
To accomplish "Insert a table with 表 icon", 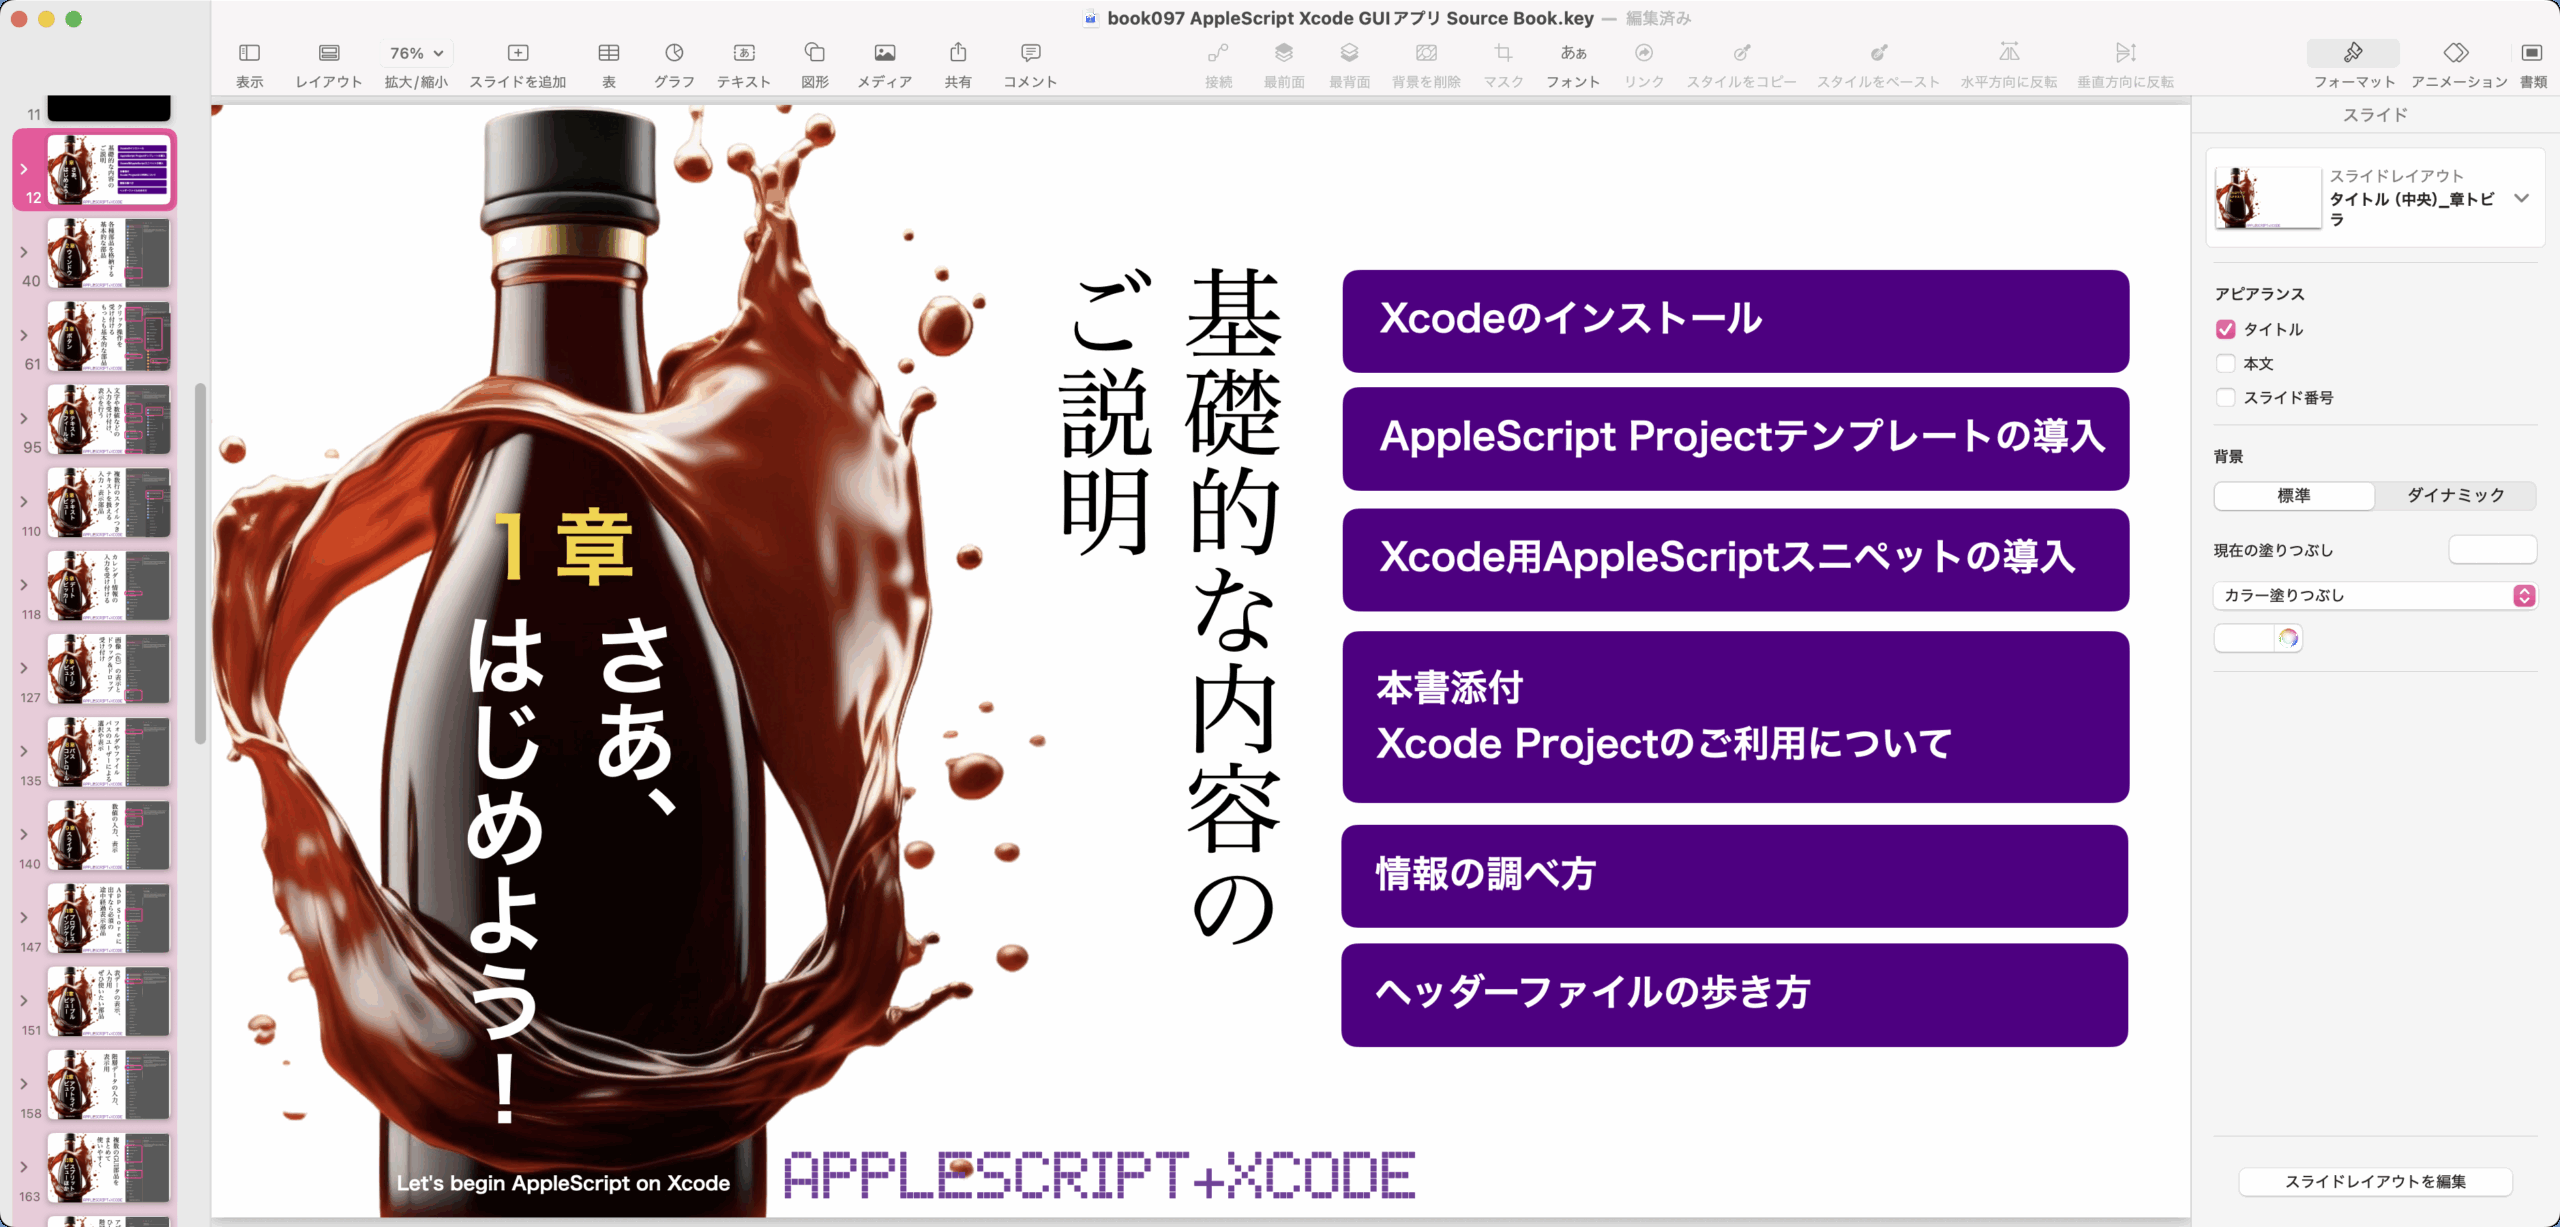I will pyautogui.click(x=609, y=53).
